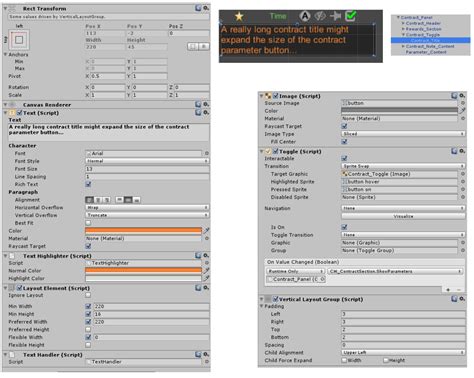Enable Child Force Expand Width checkbox
474x378 pixels.
(344, 360)
